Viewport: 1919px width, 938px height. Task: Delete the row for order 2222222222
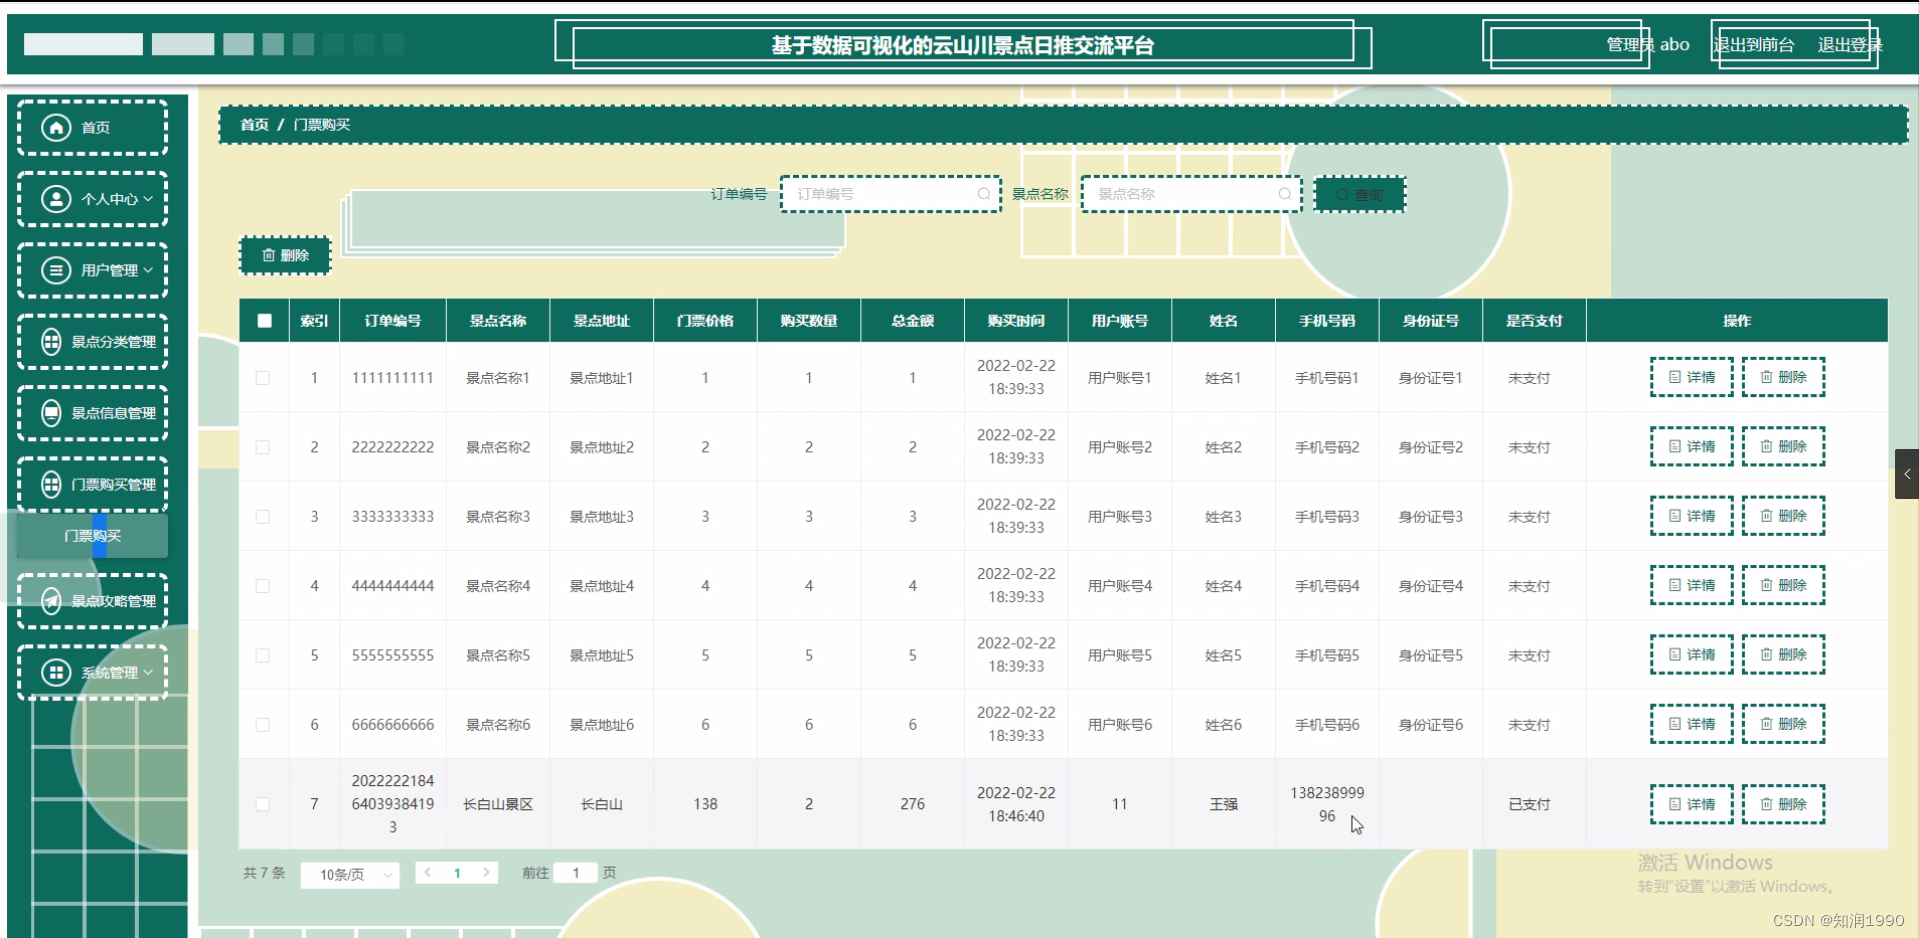coord(1783,447)
